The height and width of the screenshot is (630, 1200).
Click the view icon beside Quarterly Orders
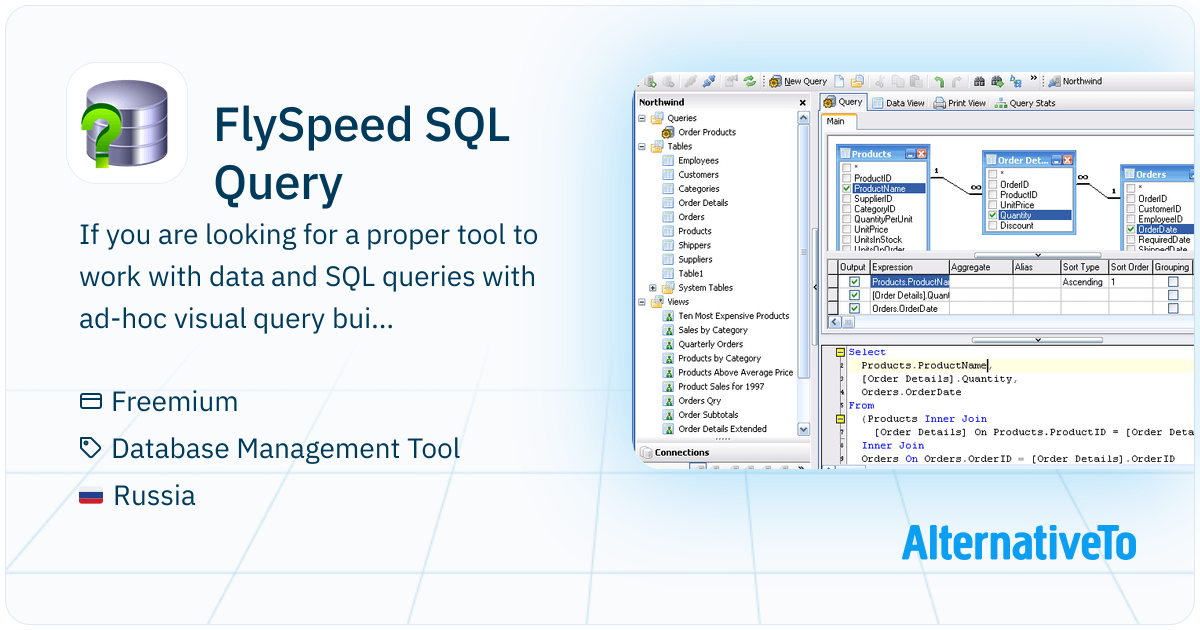[668, 344]
